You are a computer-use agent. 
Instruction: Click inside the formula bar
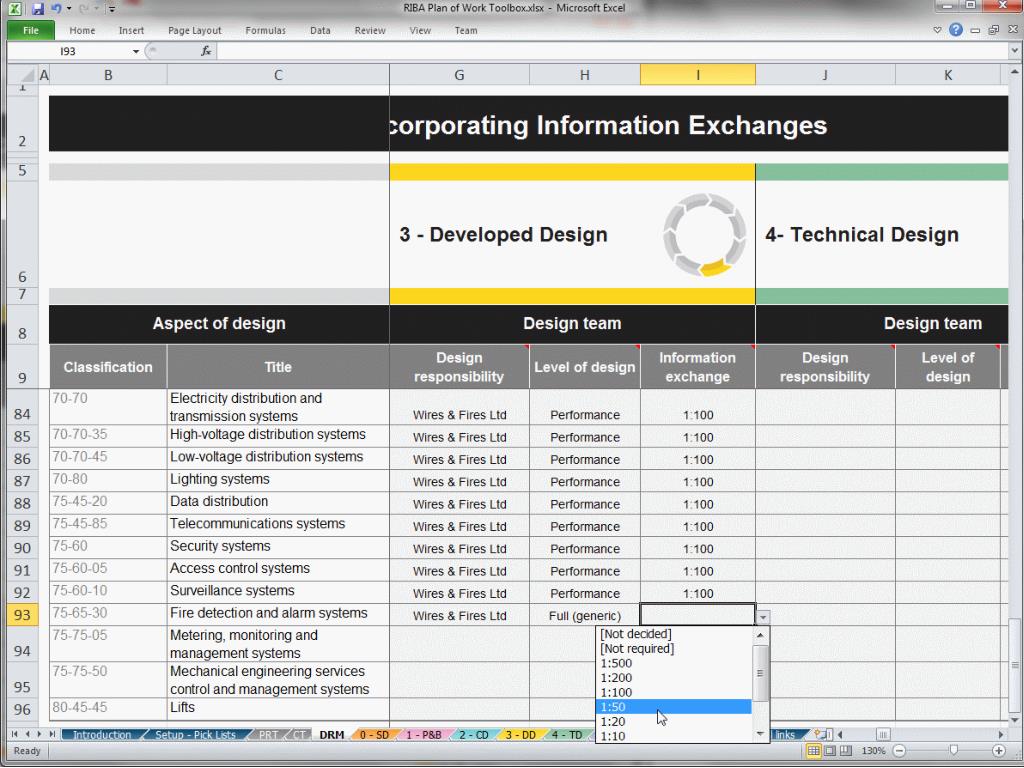[613, 51]
